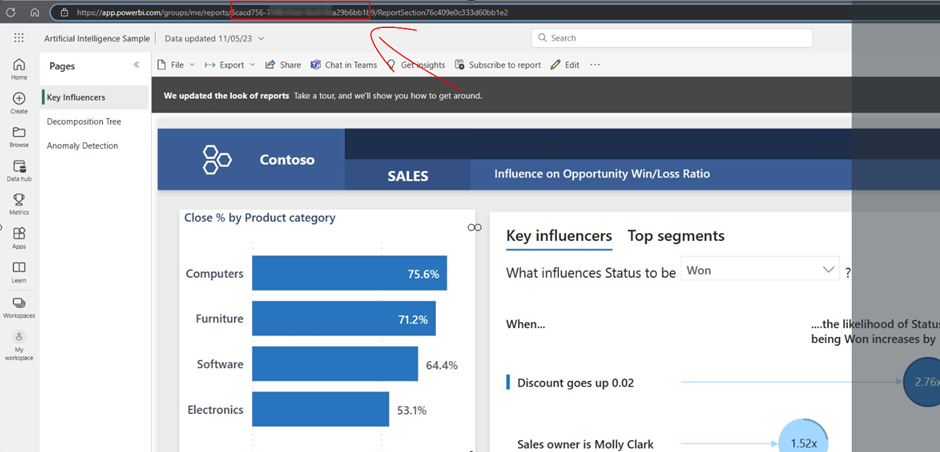Switch to the Key influencers tab
Image resolution: width=940 pixels, height=452 pixels.
pyautogui.click(x=559, y=236)
